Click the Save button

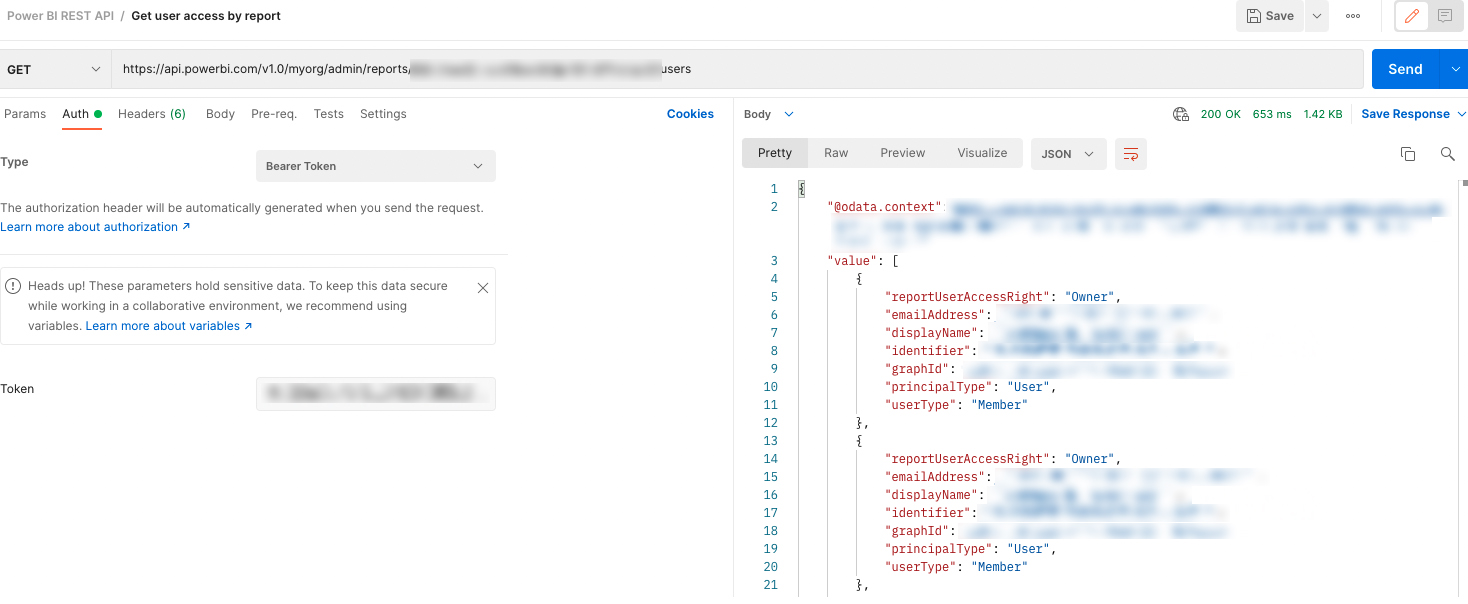[1270, 16]
